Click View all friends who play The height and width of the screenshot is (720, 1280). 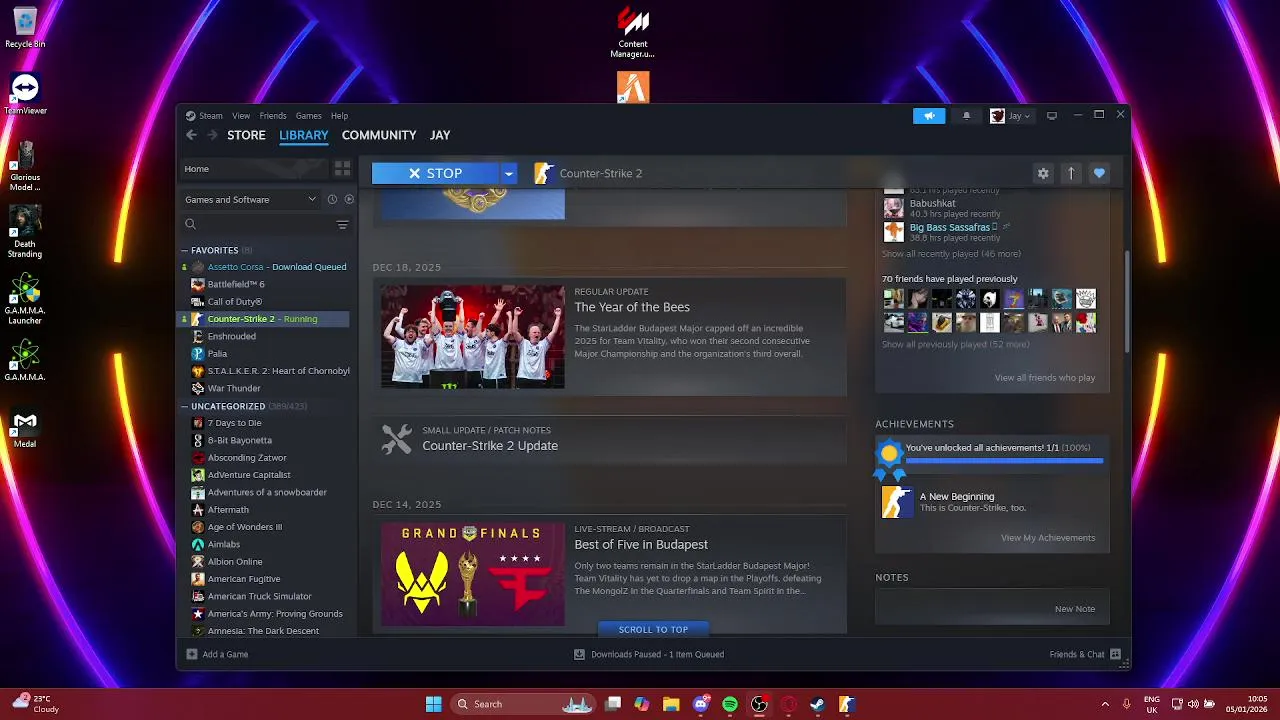point(1045,378)
